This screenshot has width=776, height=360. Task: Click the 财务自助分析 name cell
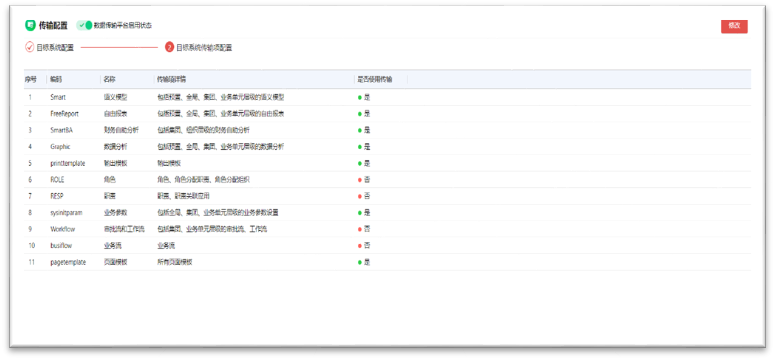pyautogui.click(x=121, y=130)
